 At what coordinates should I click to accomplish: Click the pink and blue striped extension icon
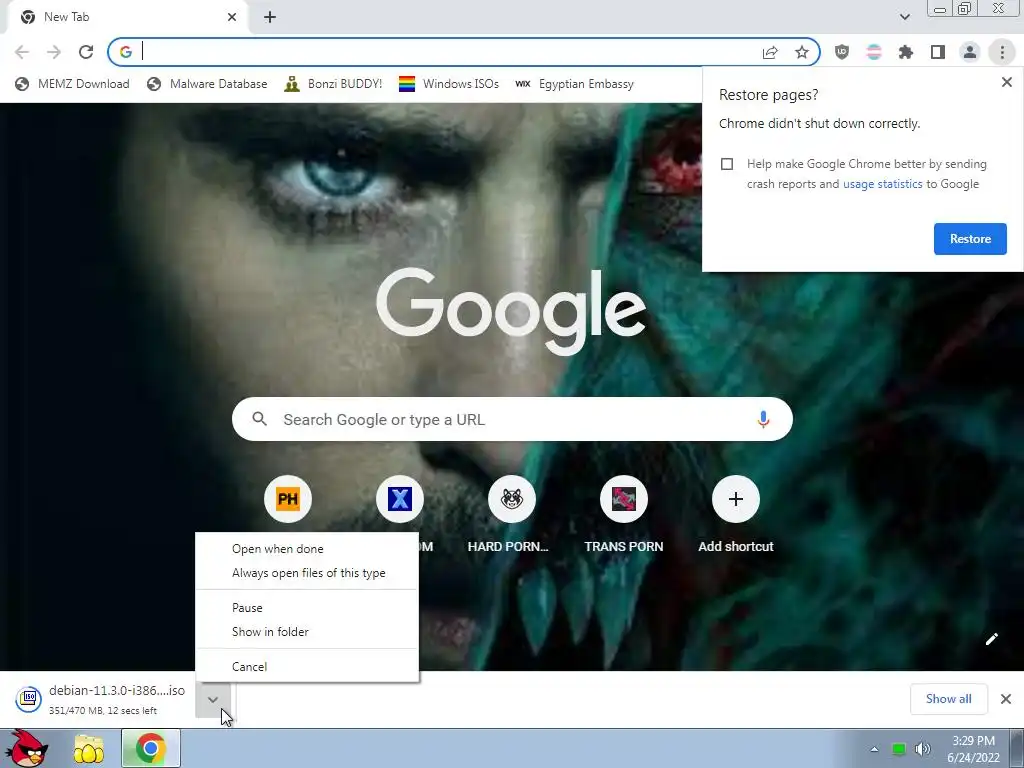click(874, 52)
